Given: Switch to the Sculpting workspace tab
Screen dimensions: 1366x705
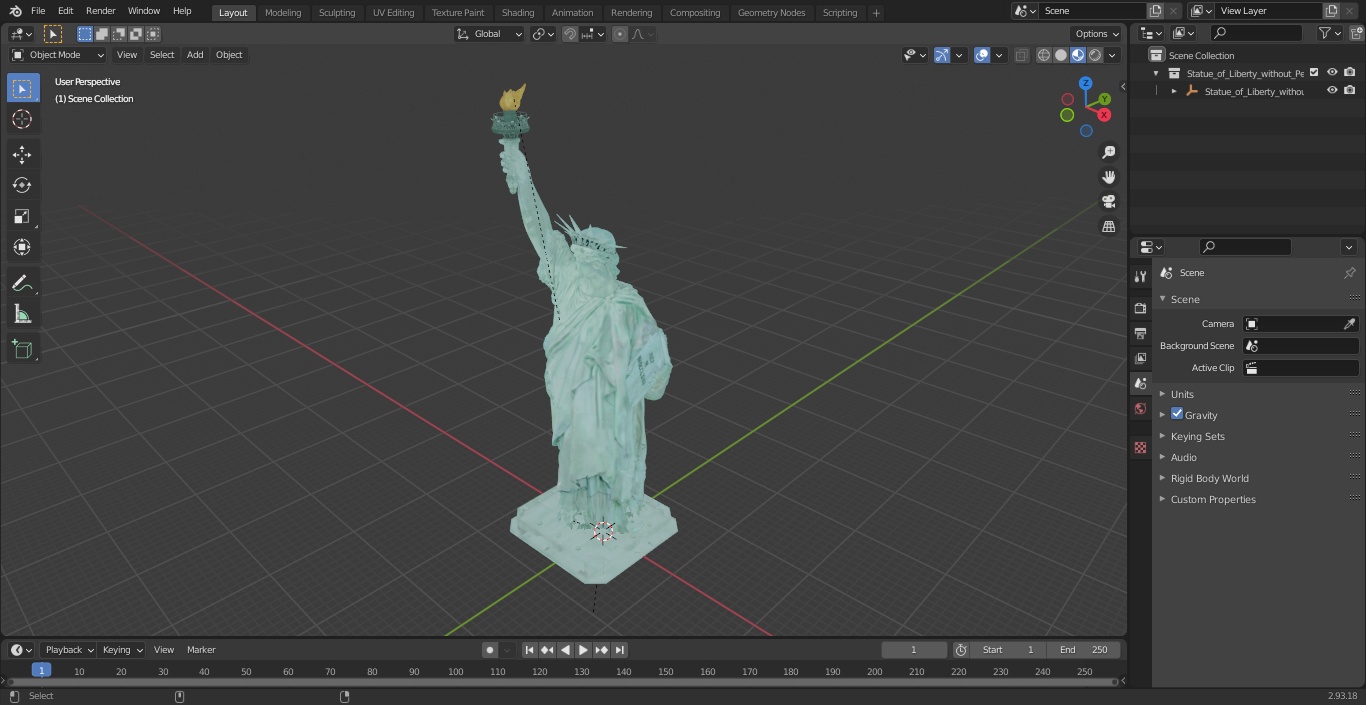Looking at the screenshot, I should 337,12.
